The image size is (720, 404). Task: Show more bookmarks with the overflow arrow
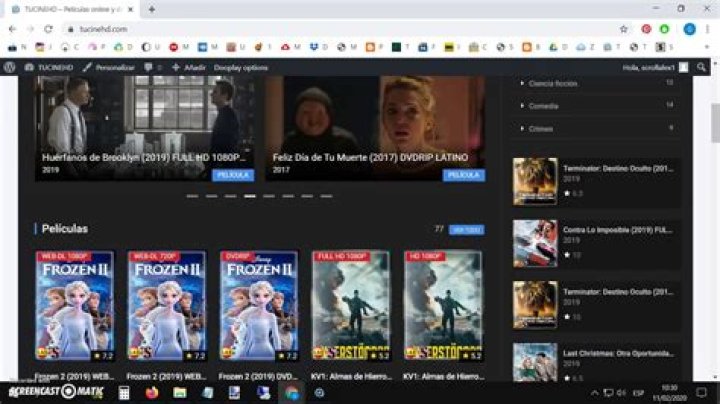pos(707,47)
